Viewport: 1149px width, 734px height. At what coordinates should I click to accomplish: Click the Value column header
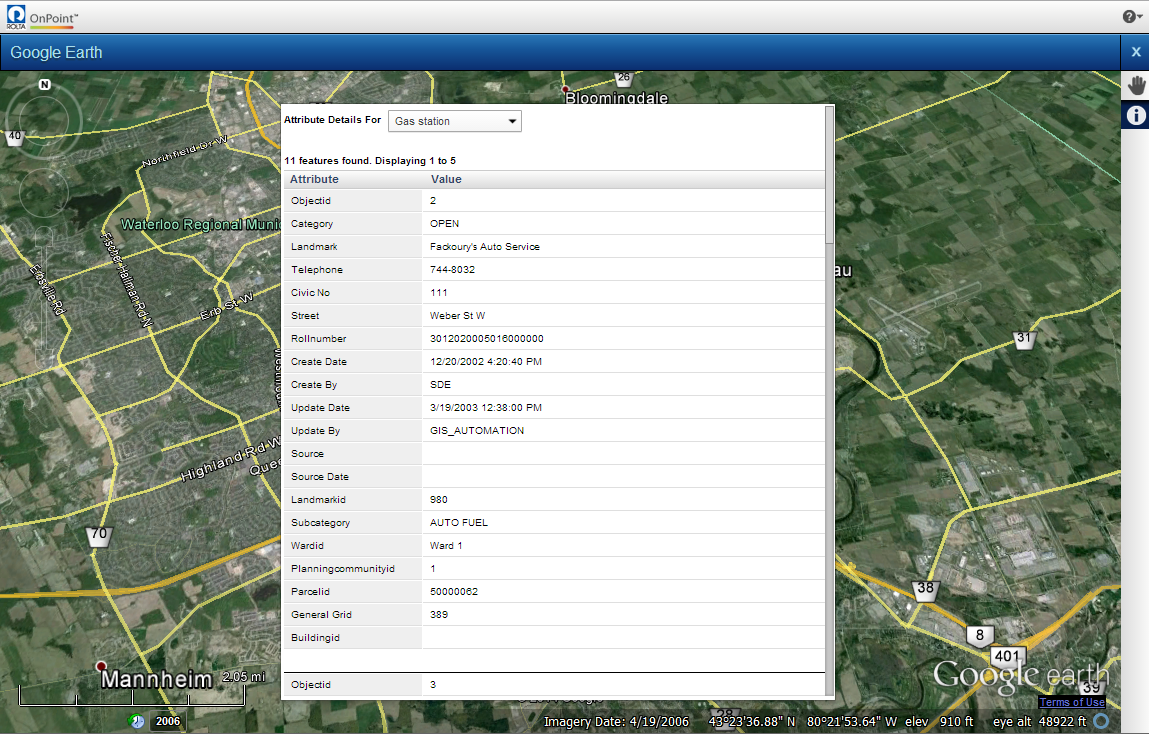point(446,179)
